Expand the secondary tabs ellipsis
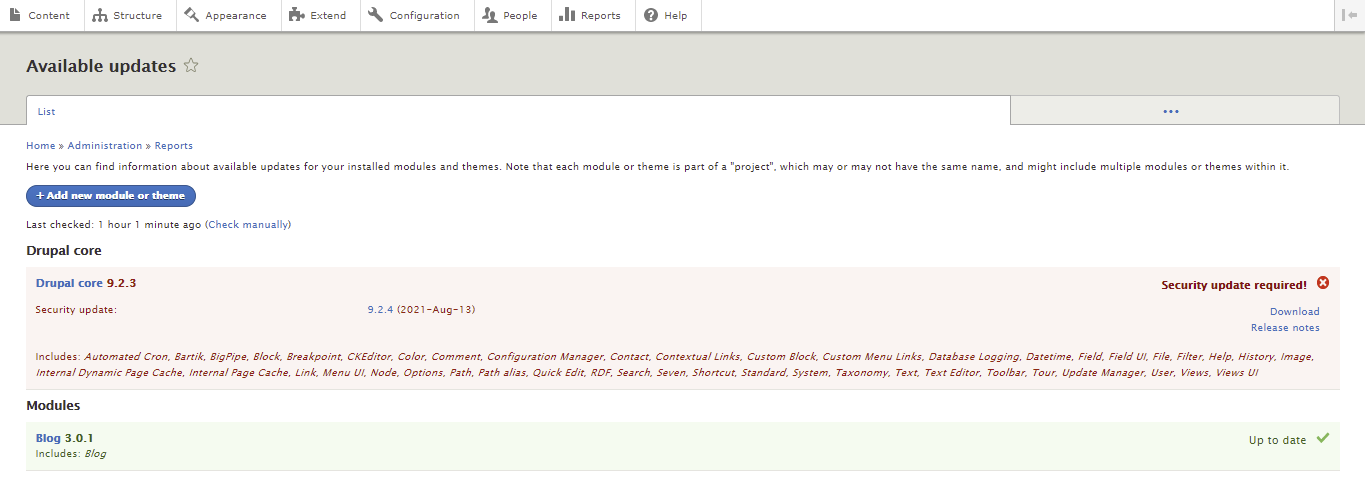 [x=1171, y=111]
